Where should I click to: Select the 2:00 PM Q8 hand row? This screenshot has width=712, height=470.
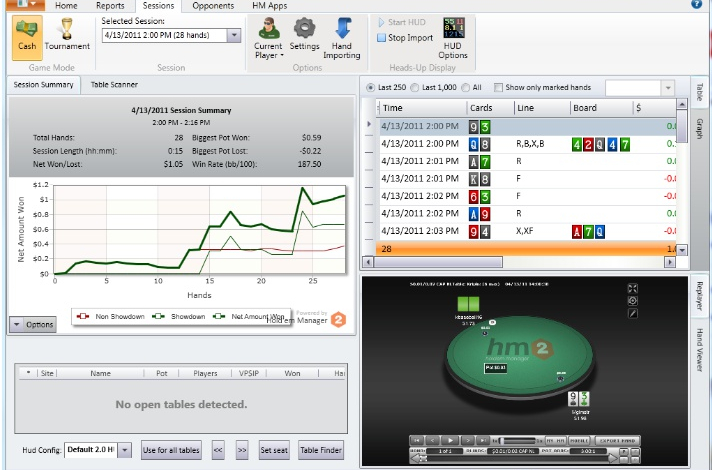pyautogui.click(x=528, y=144)
